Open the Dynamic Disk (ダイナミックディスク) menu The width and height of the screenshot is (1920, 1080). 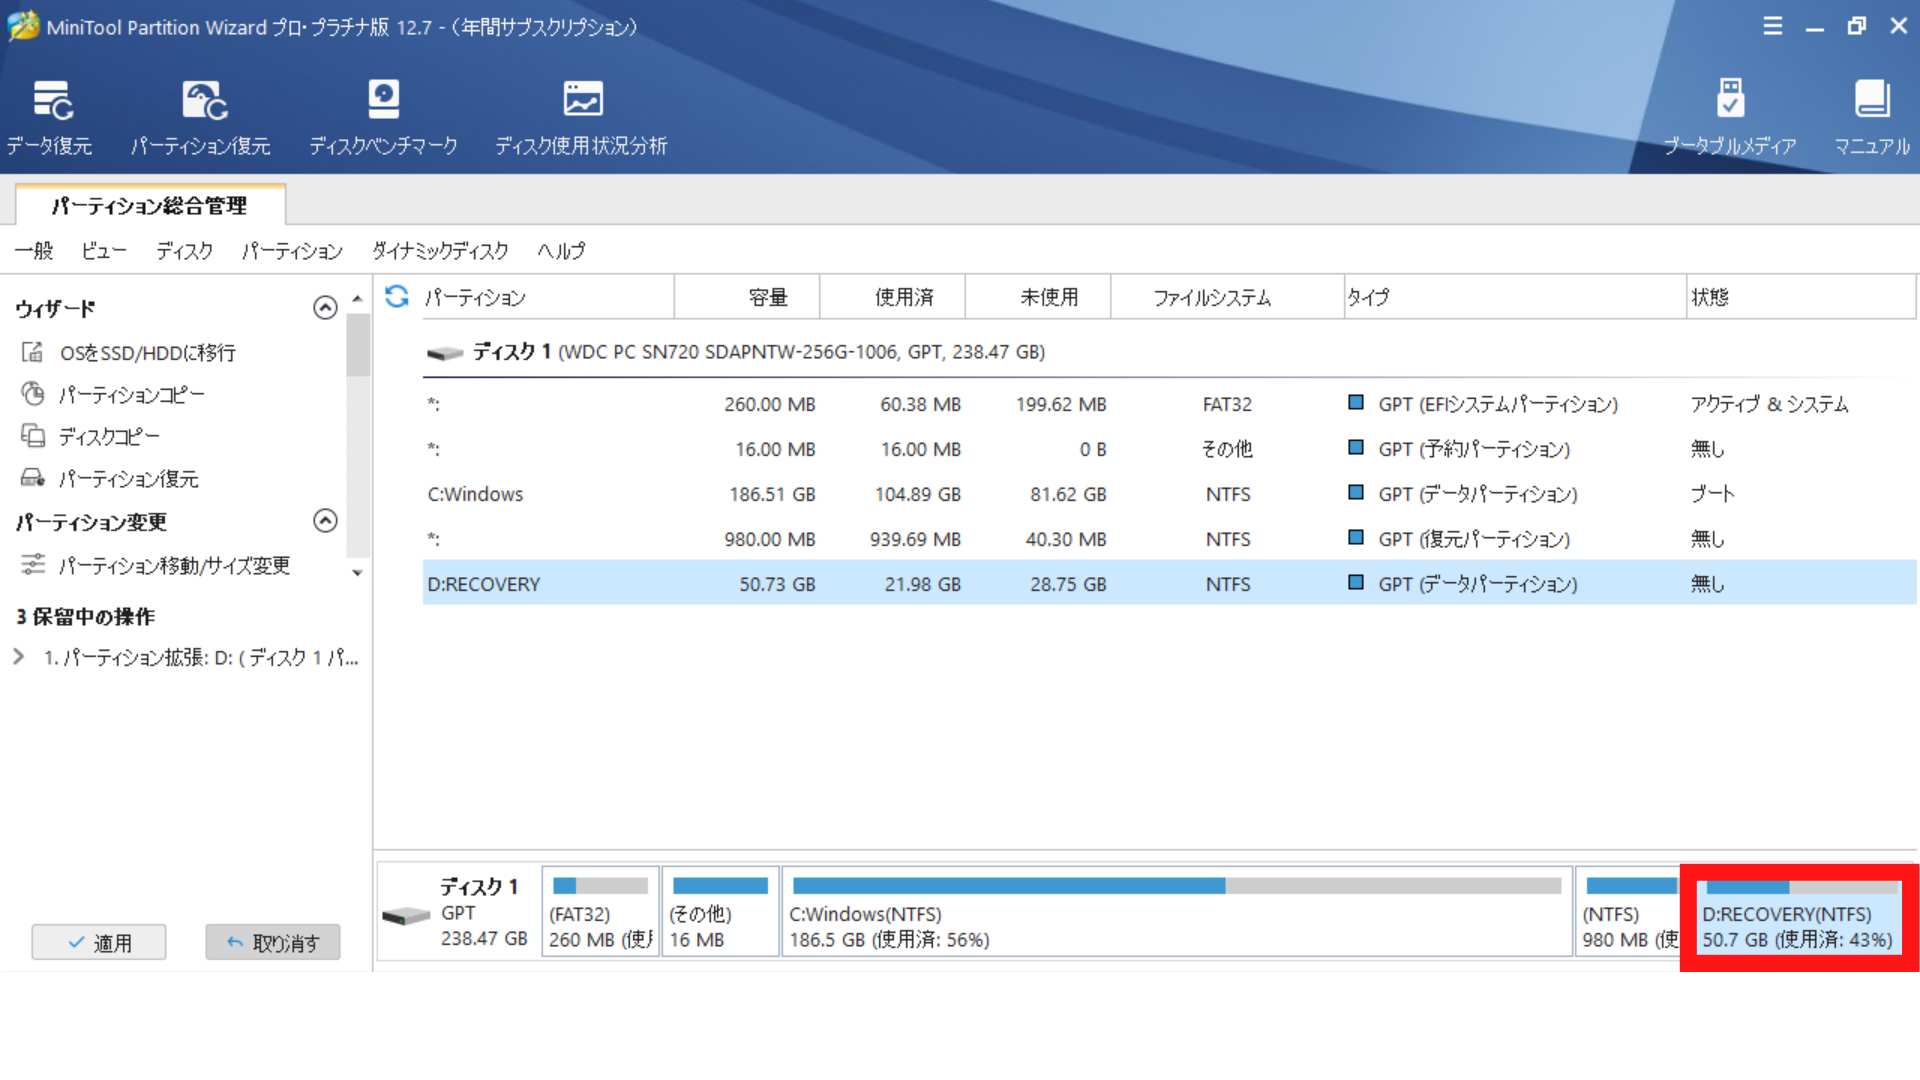tap(440, 251)
